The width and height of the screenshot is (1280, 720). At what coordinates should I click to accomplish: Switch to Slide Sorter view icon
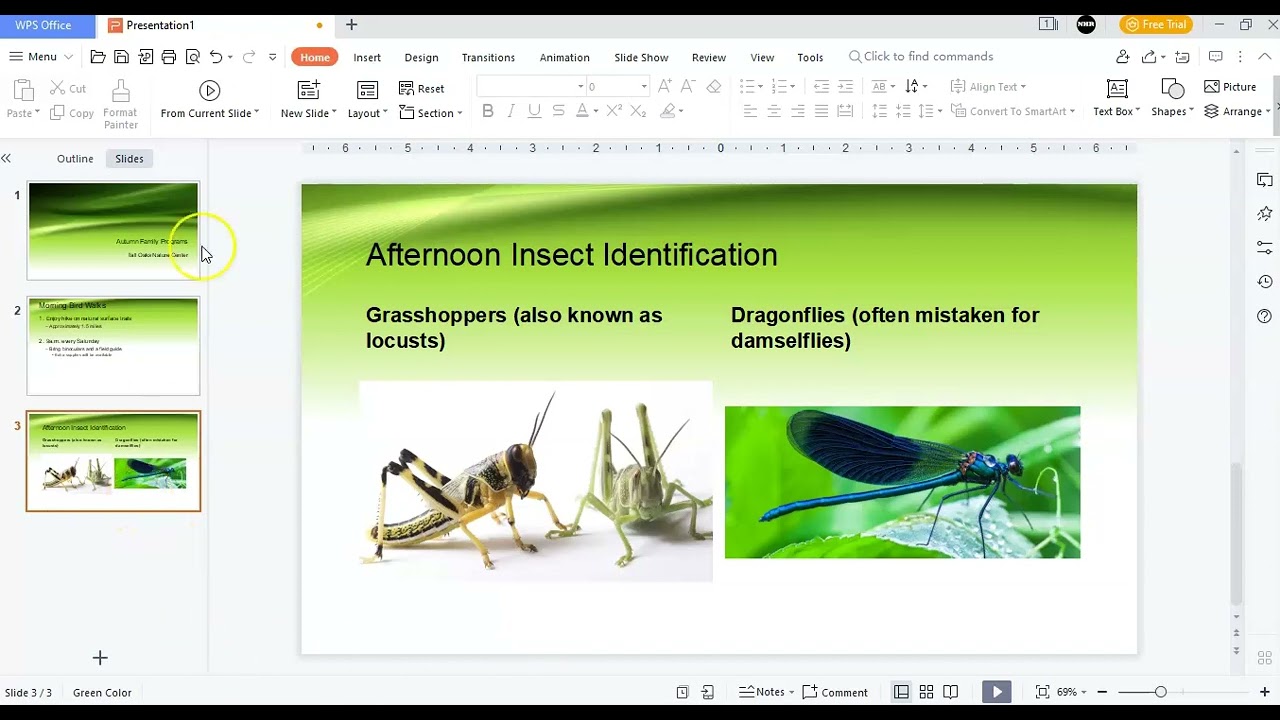926,692
